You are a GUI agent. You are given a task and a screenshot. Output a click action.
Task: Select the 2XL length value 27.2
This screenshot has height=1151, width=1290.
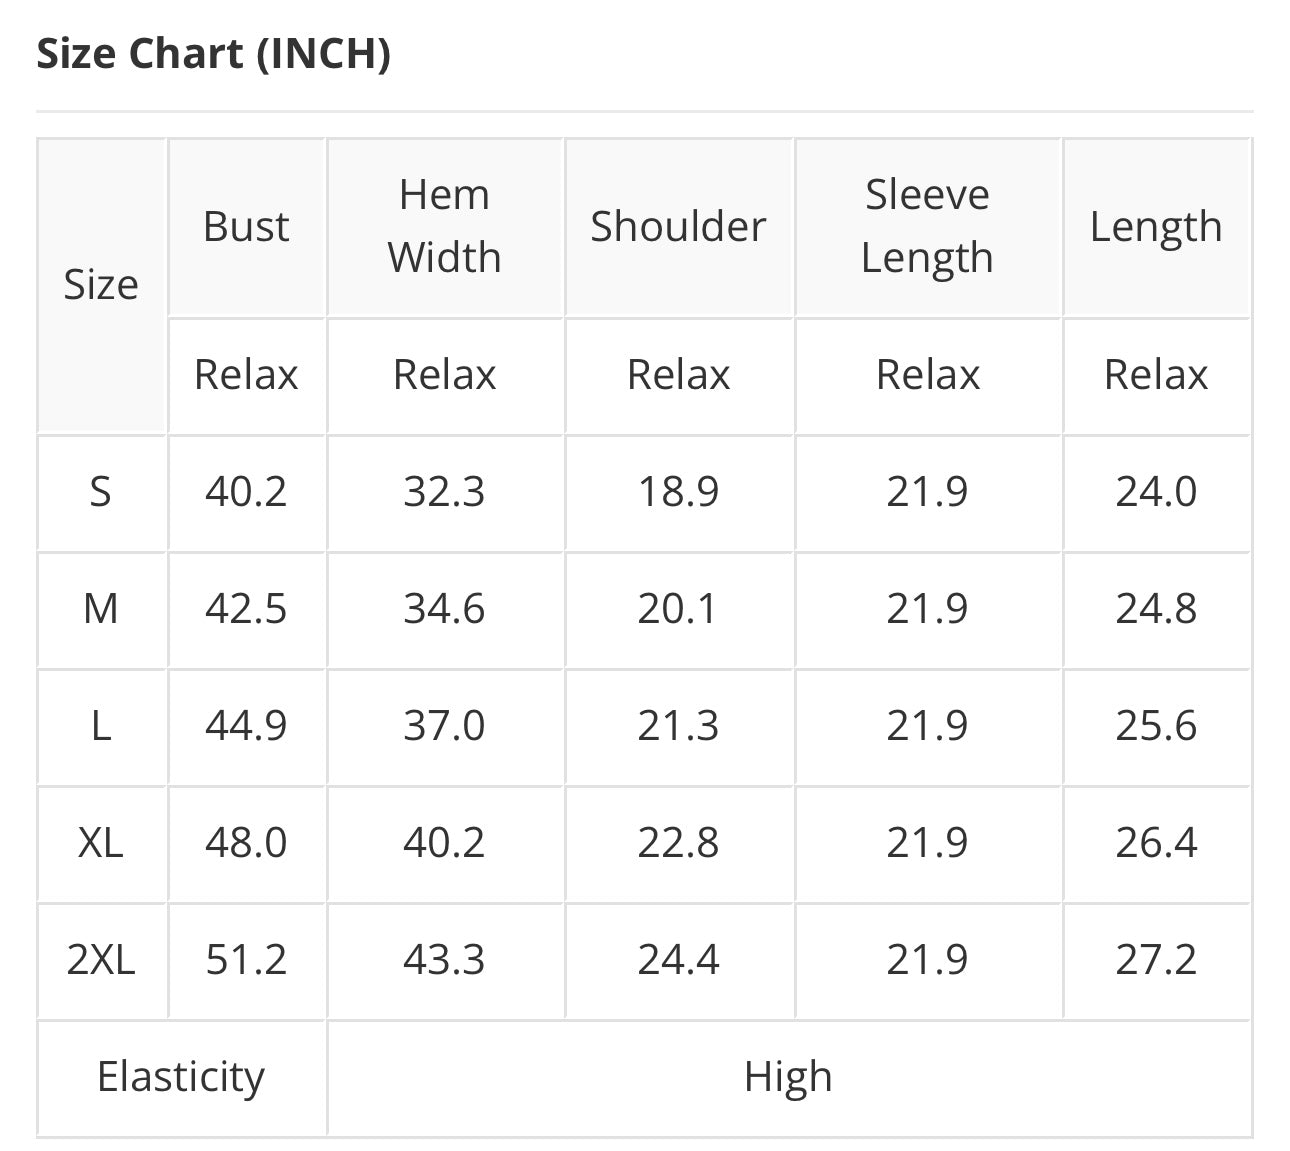pos(1156,960)
